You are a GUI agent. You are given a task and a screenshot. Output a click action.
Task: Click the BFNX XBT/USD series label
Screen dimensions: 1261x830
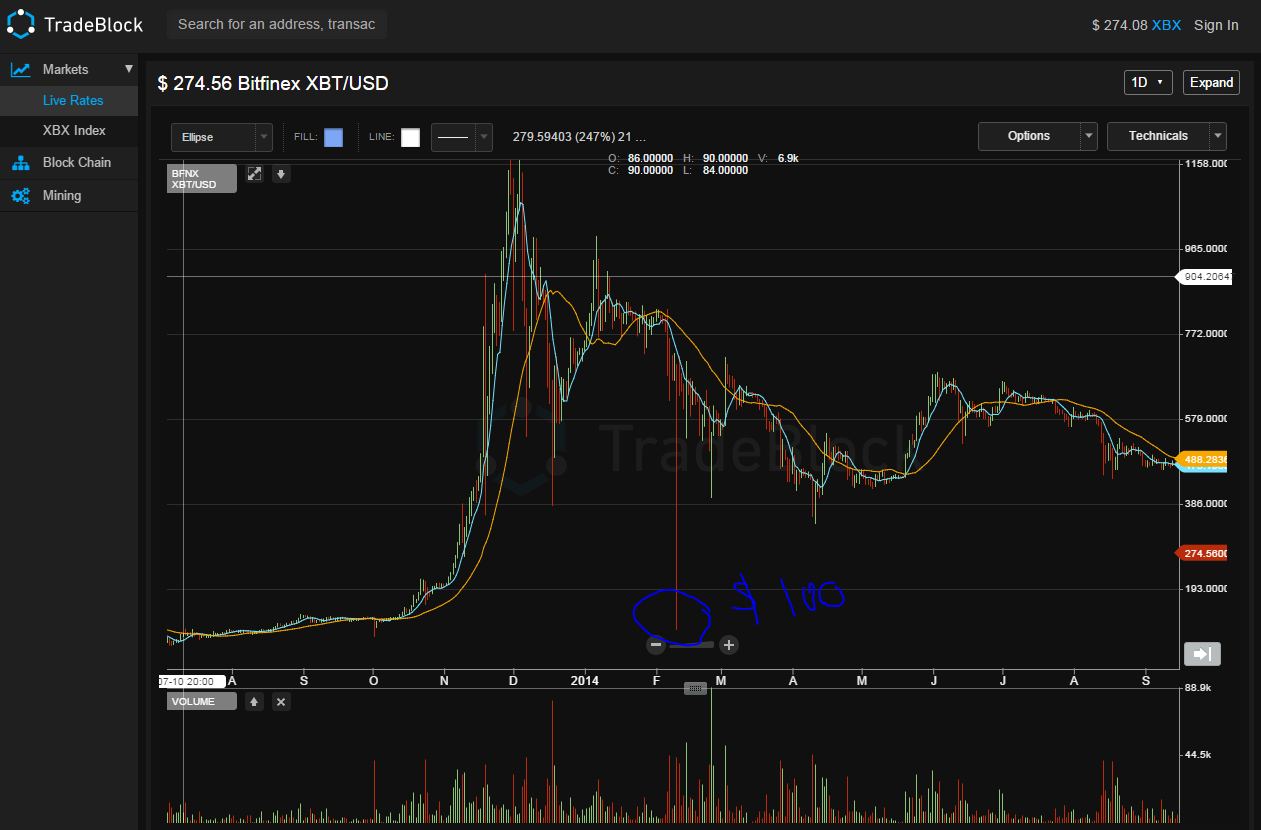pyautogui.click(x=202, y=178)
